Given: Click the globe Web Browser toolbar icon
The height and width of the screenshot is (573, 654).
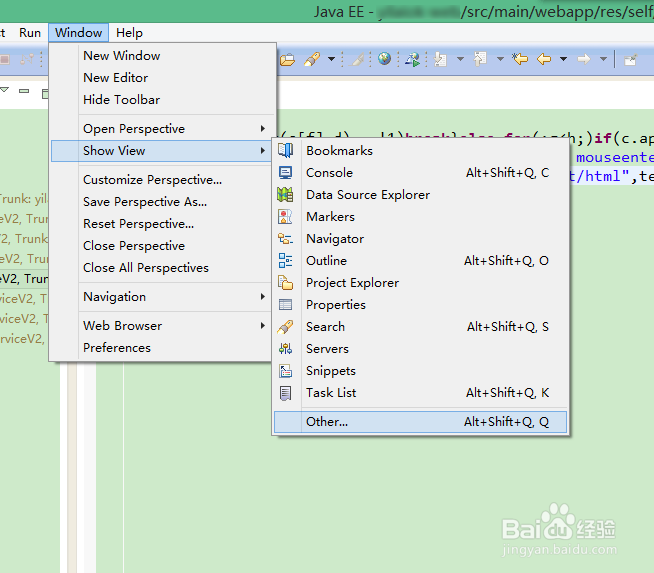Looking at the screenshot, I should 384,59.
